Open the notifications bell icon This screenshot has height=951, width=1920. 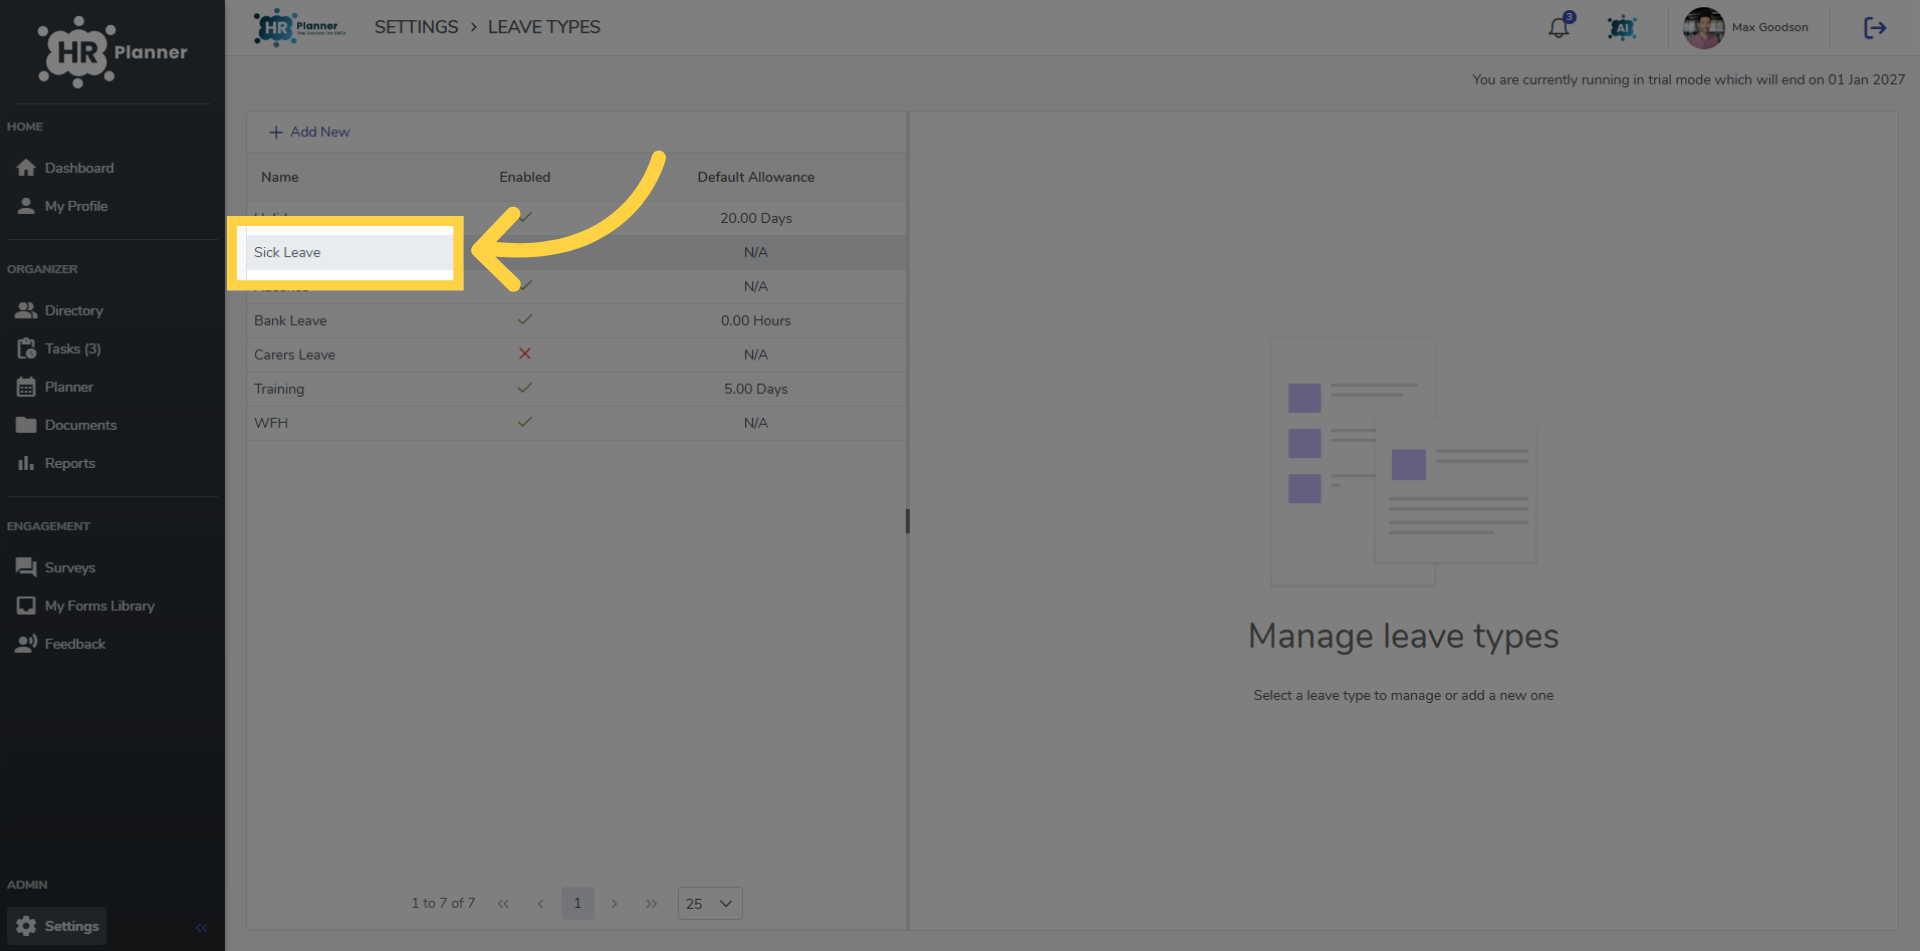1559,27
